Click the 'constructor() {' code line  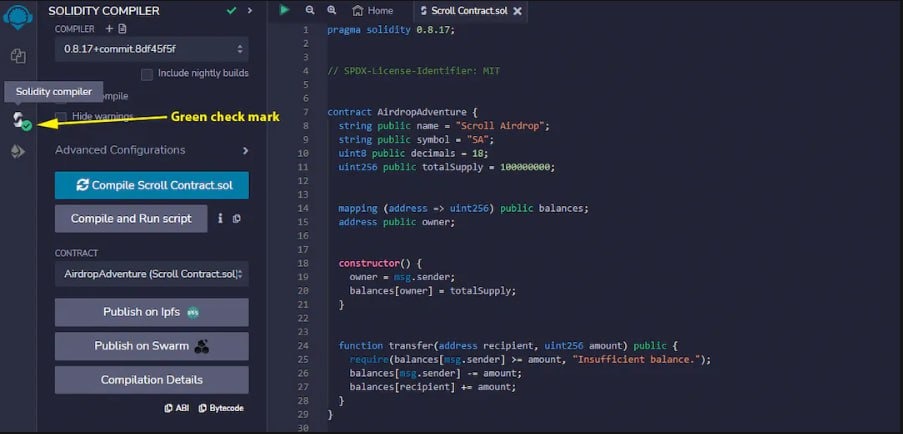(381, 263)
